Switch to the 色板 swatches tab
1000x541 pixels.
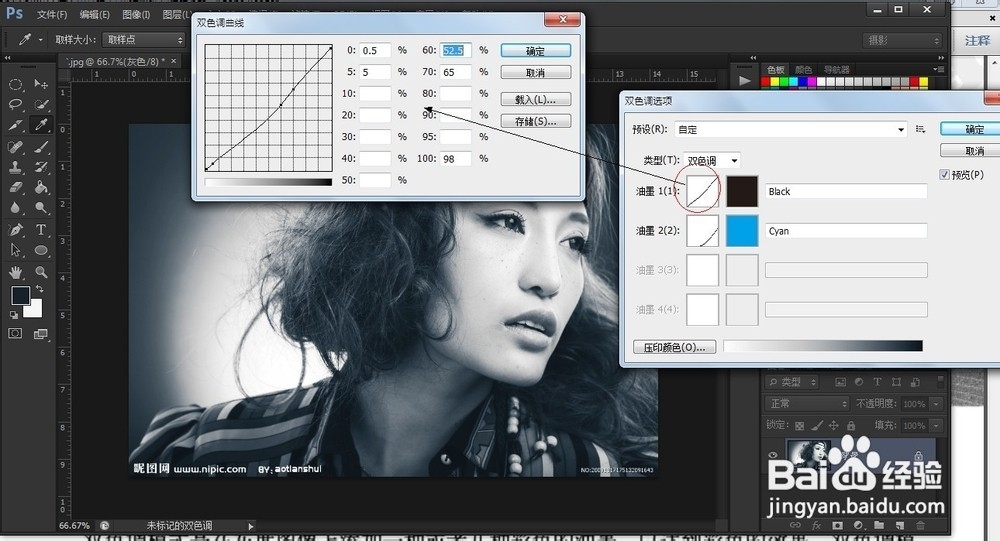tap(776, 70)
